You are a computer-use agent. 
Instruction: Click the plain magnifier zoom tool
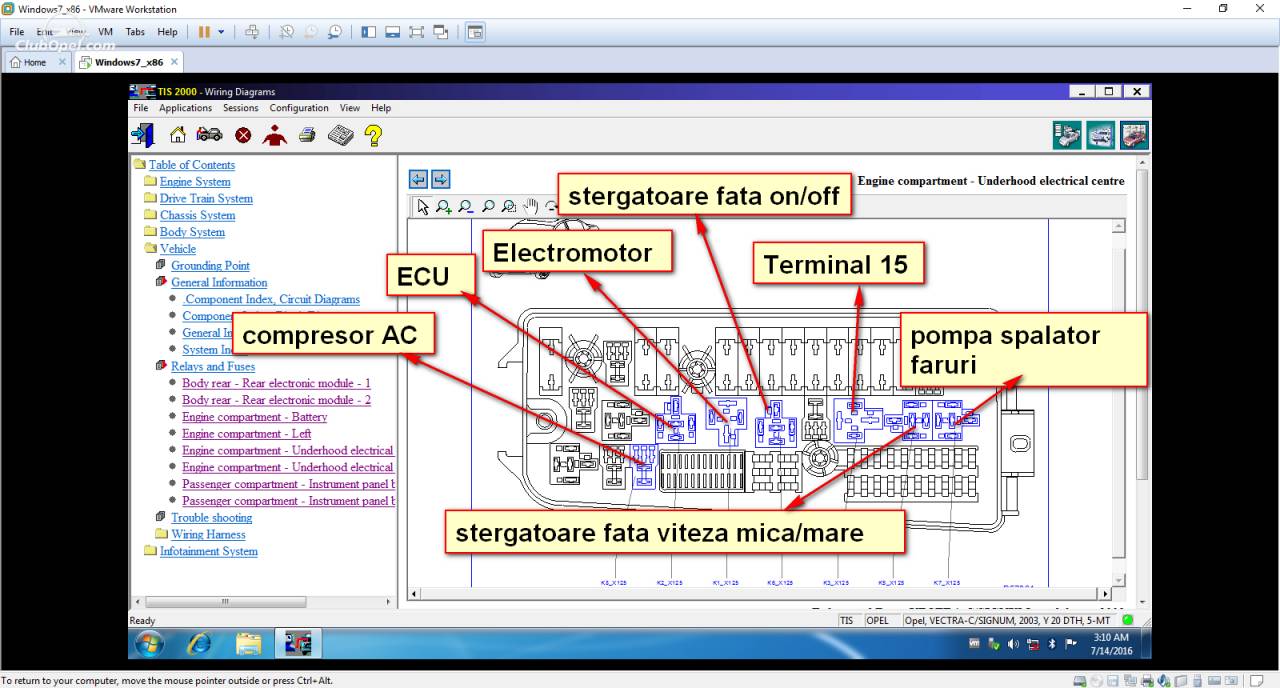(x=488, y=207)
